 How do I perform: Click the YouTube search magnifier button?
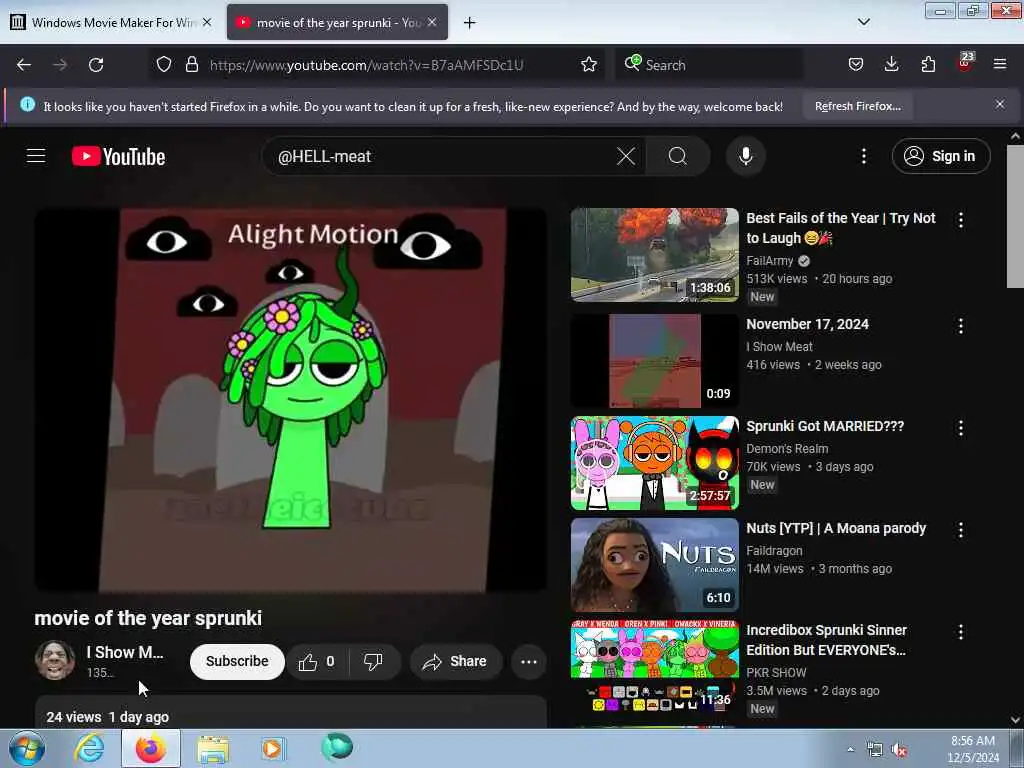[678, 156]
